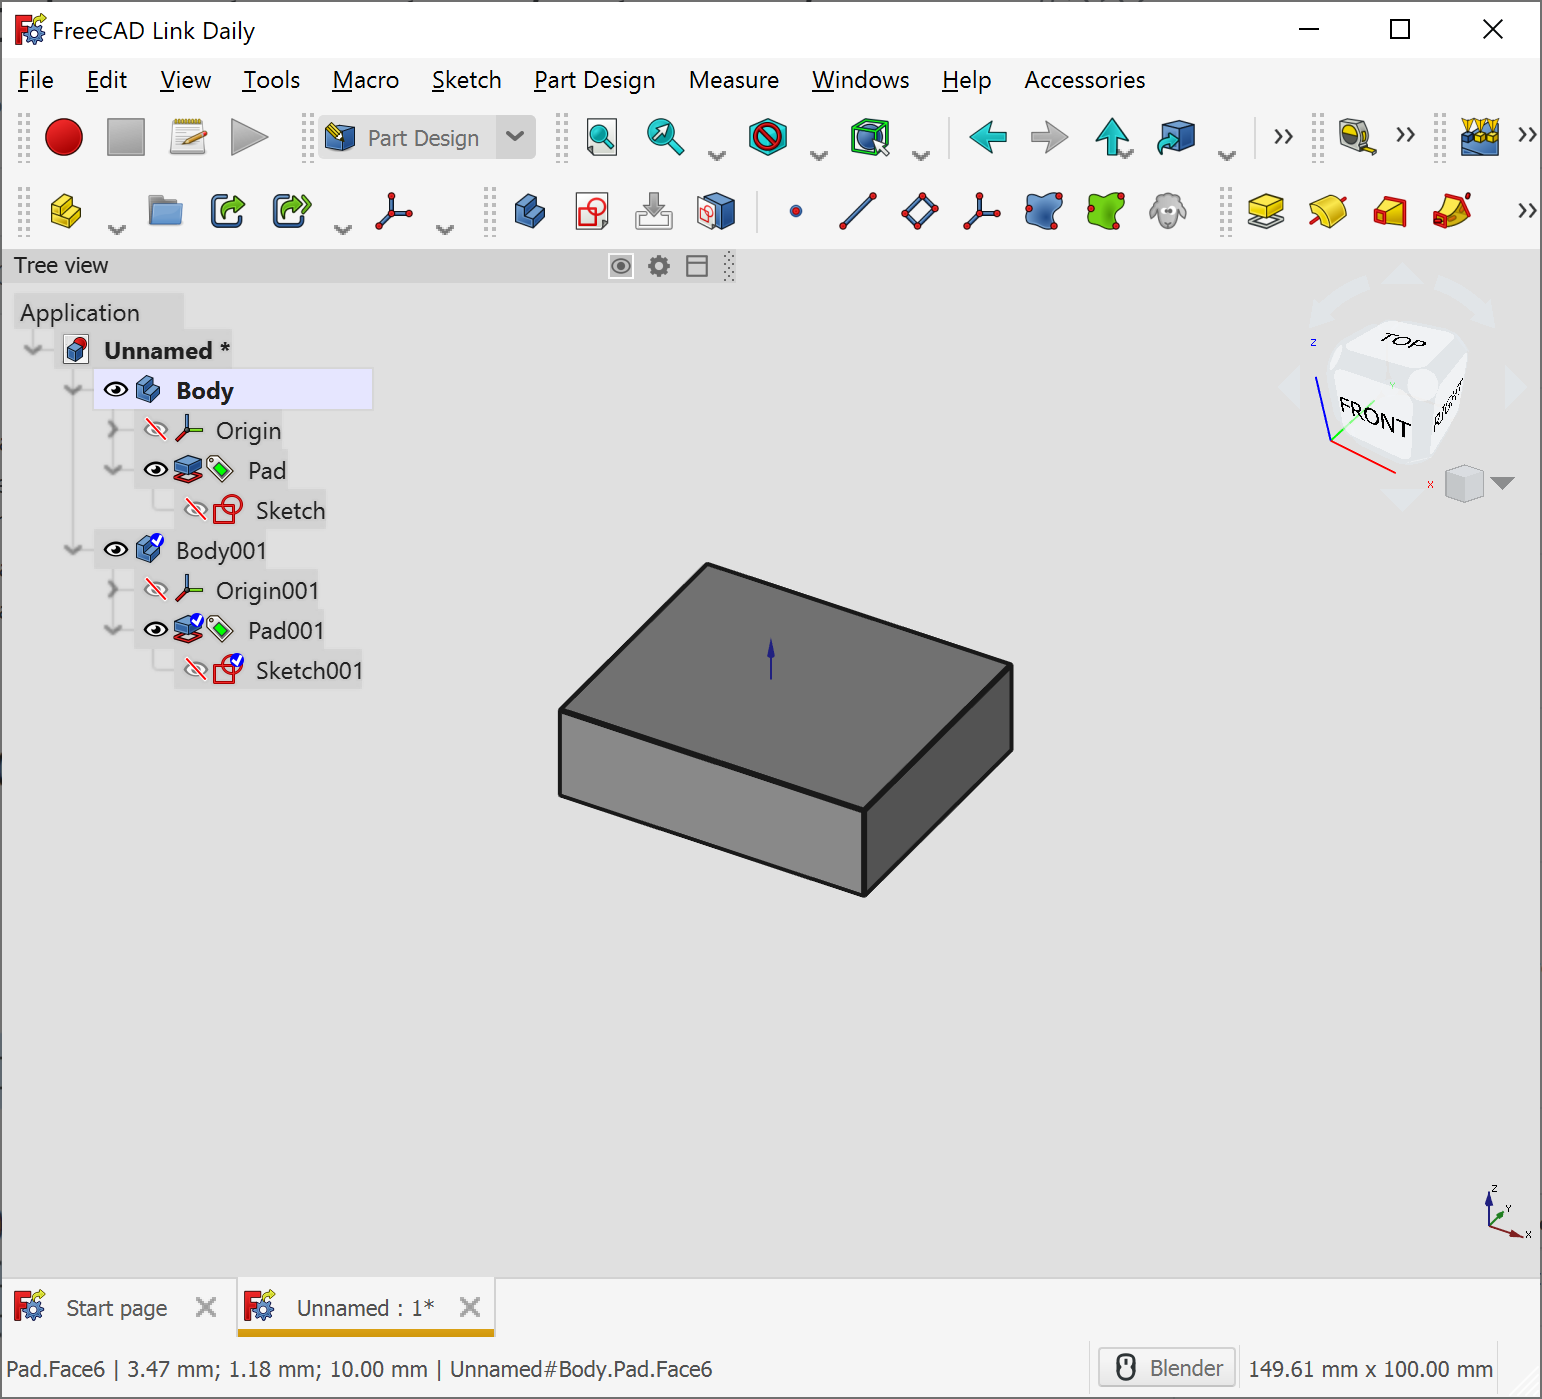Image resolution: width=1542 pixels, height=1399 pixels.
Task: Create a new sketch
Action: pyautogui.click(x=590, y=211)
